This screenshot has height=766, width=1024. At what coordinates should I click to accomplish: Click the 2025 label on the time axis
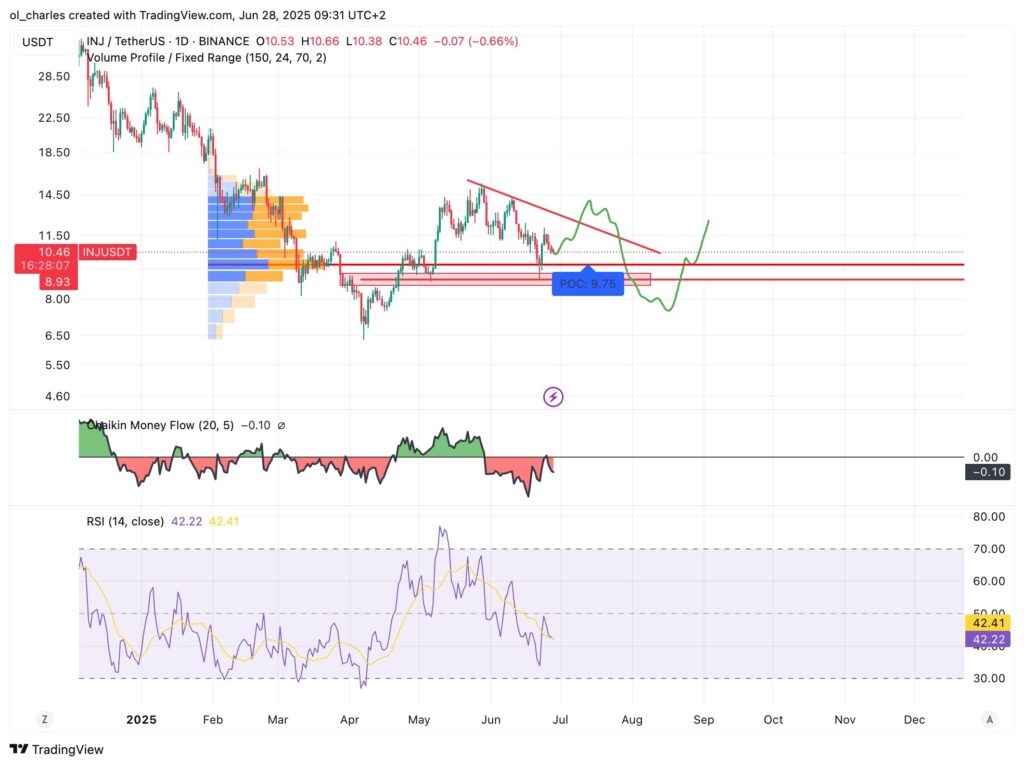click(141, 719)
